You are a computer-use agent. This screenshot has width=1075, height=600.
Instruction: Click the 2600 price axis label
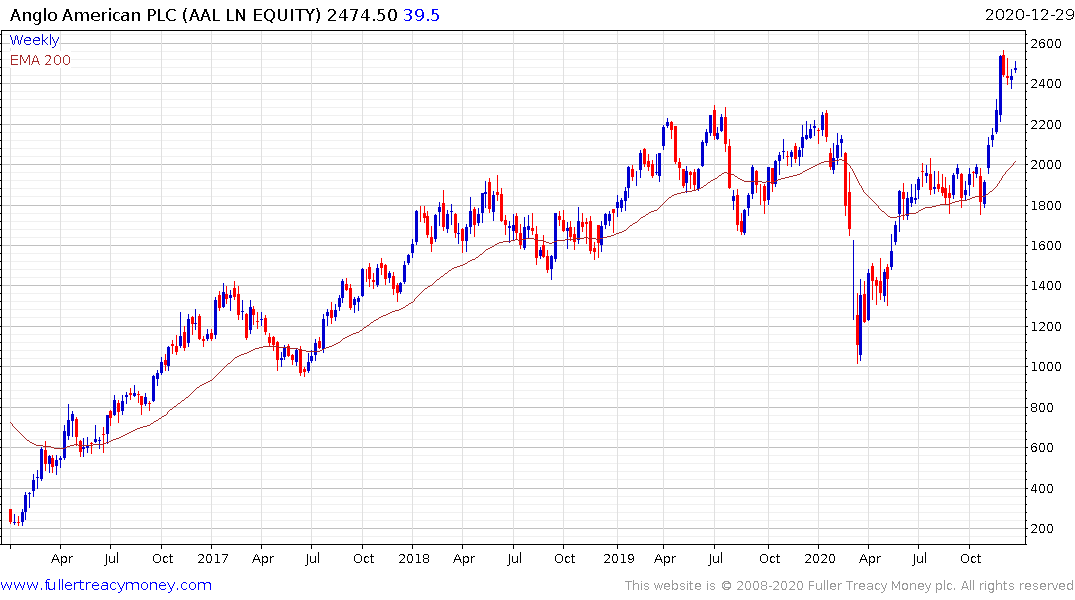[x=1046, y=44]
